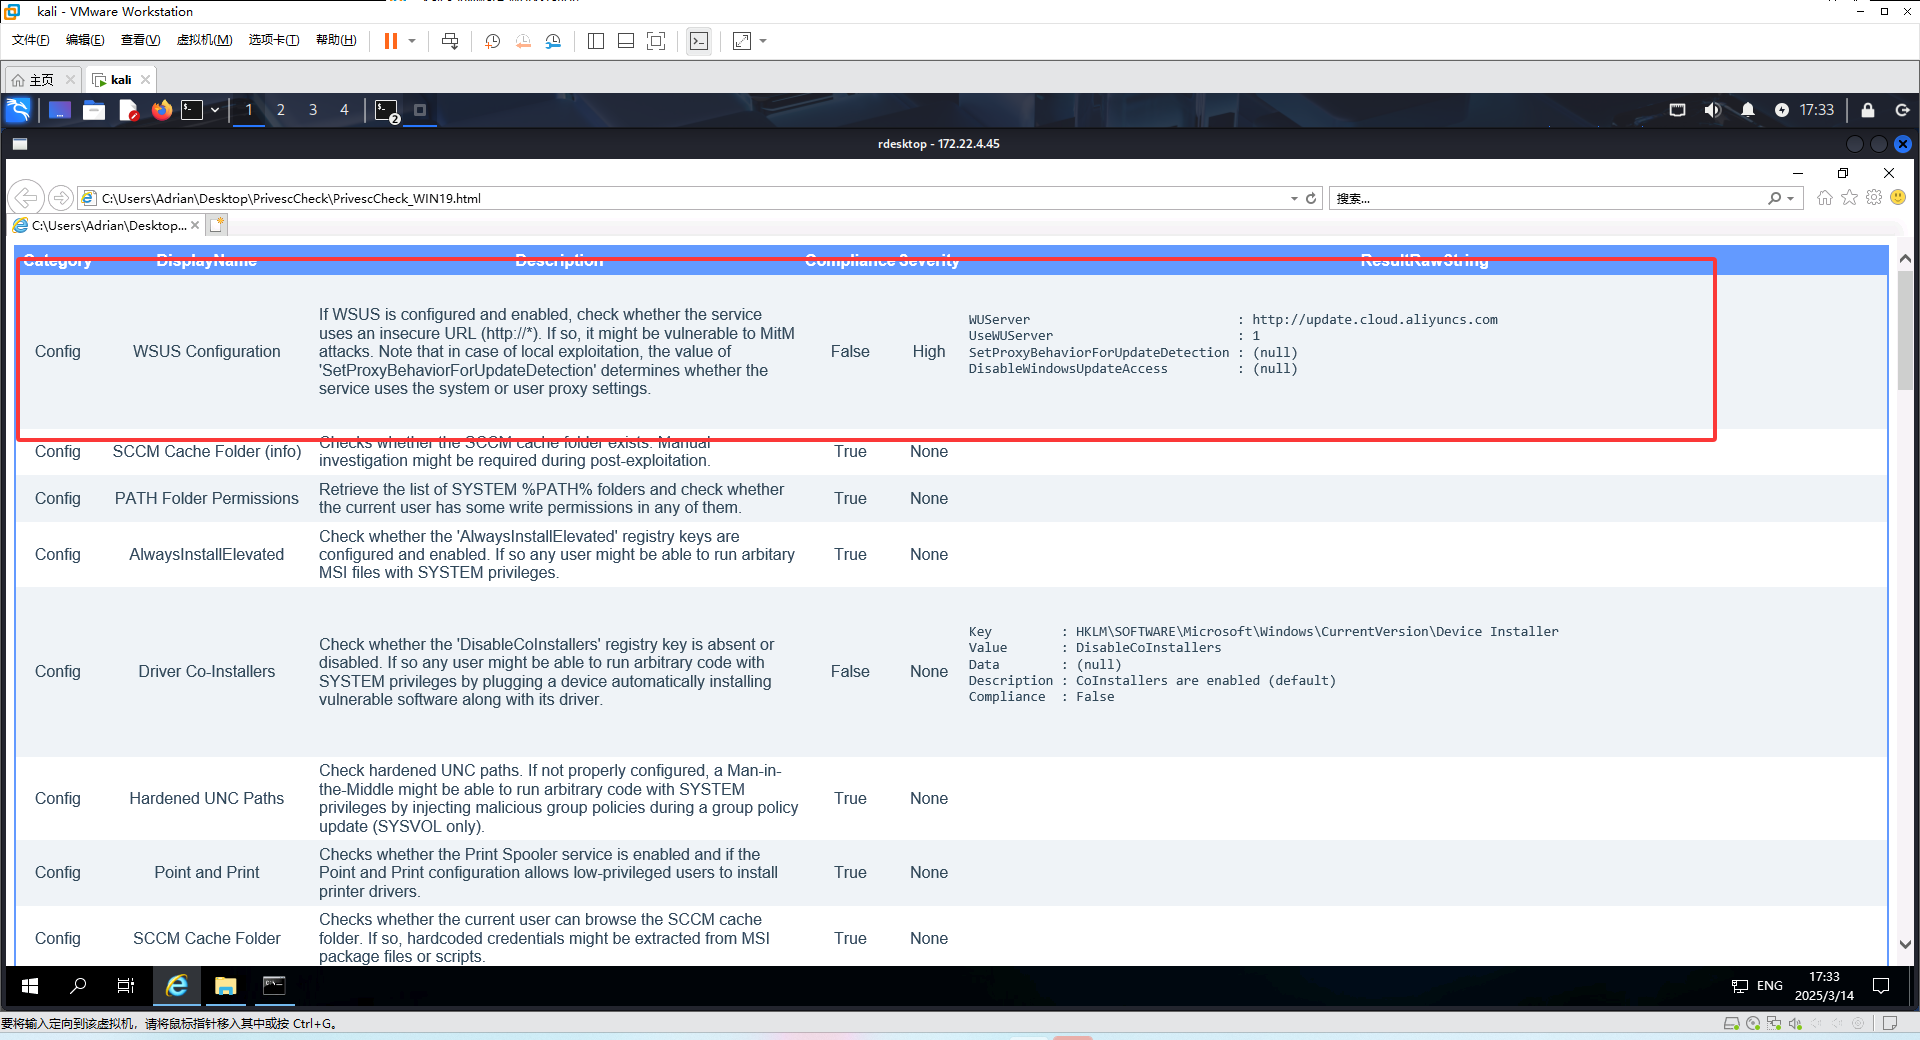Click in the IE 搜索 search box
Screen dimensions: 1920x1040
pyautogui.click(x=1545, y=198)
